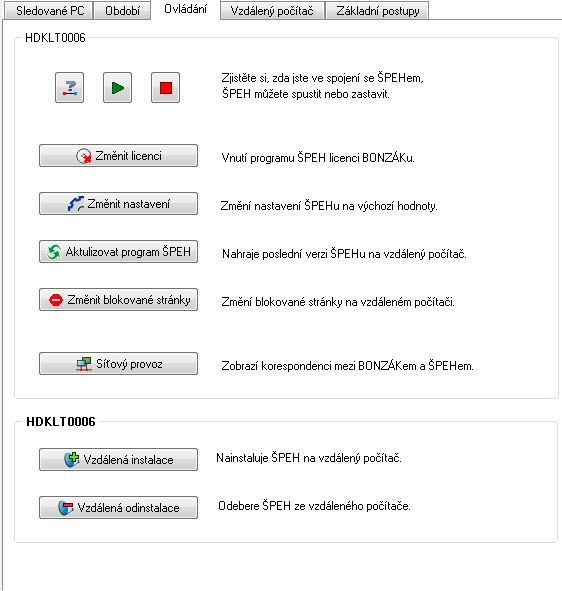
Task: Run Vzdálená odinstalace
Action: click(118, 508)
